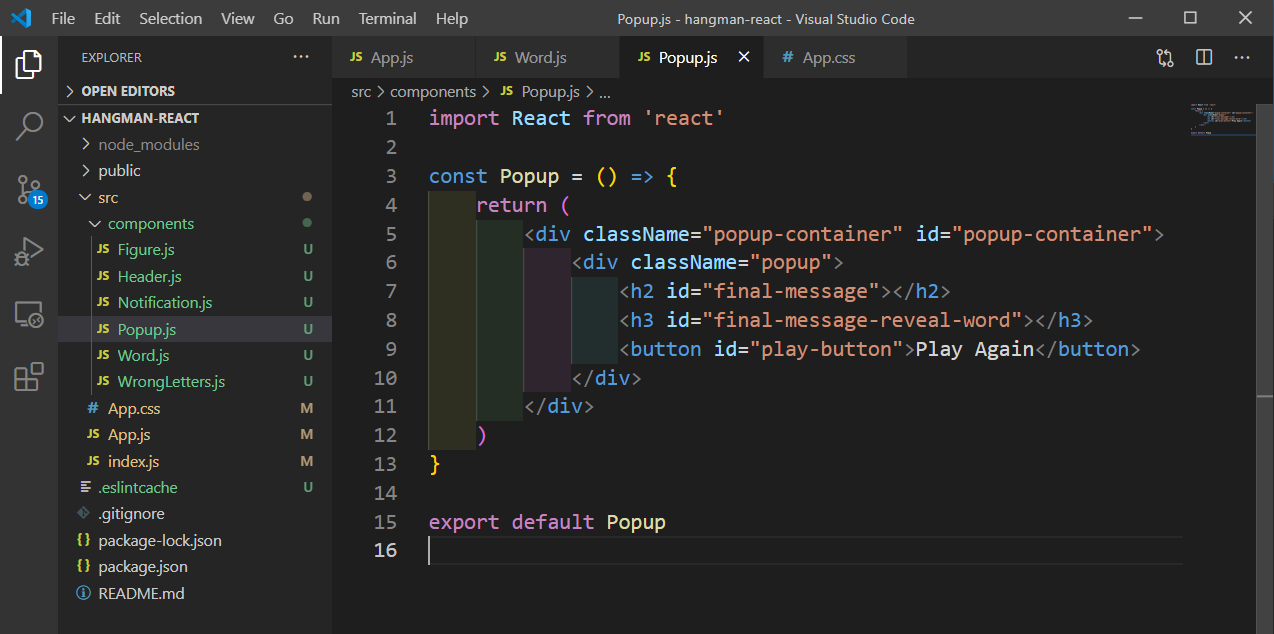Open the Go menu
The height and width of the screenshot is (634, 1274).
284,18
